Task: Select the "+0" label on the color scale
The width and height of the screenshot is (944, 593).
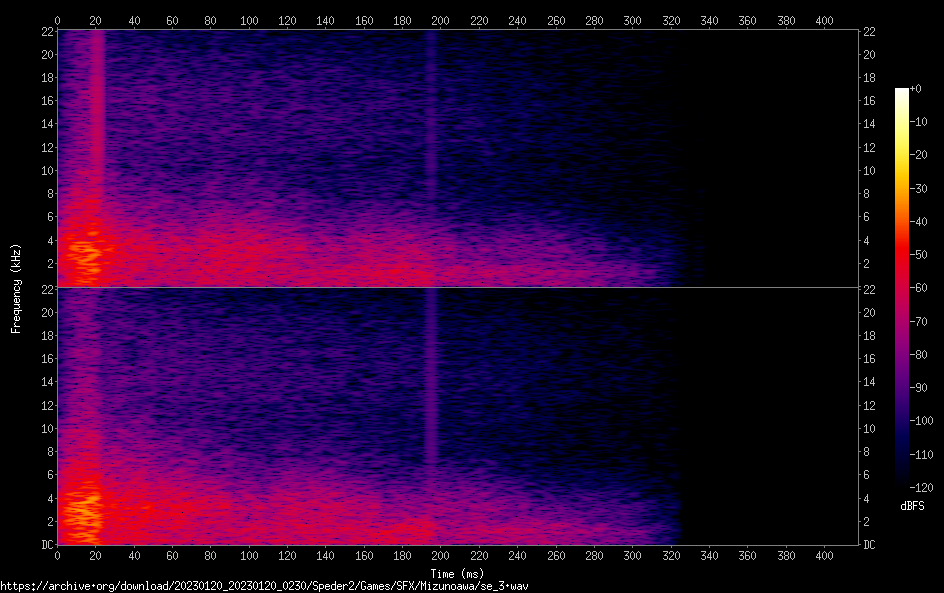Action: point(915,89)
